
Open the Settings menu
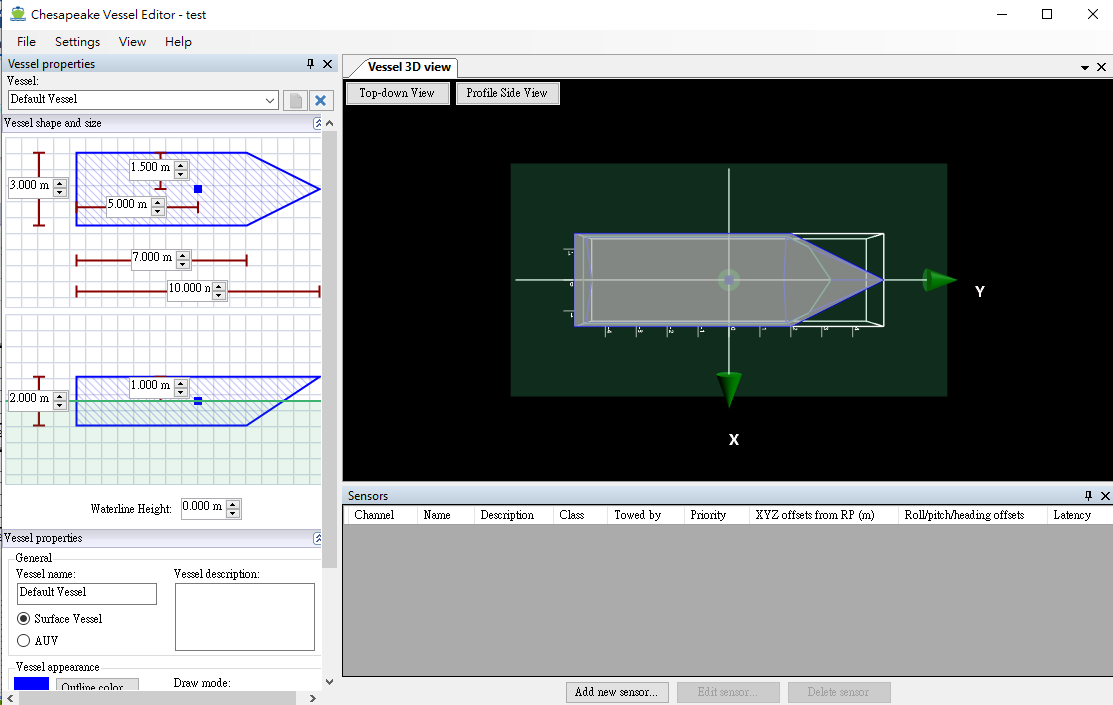tap(77, 42)
